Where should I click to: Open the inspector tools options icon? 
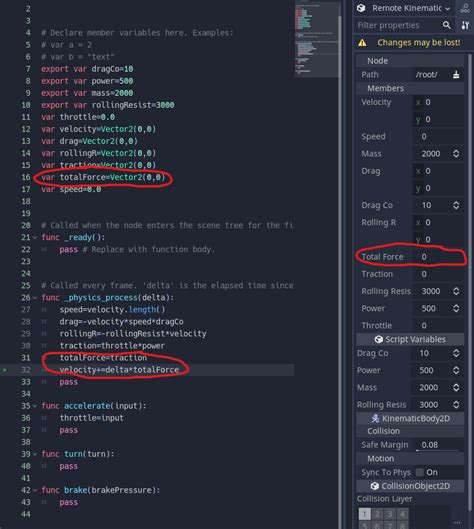pos(465,25)
